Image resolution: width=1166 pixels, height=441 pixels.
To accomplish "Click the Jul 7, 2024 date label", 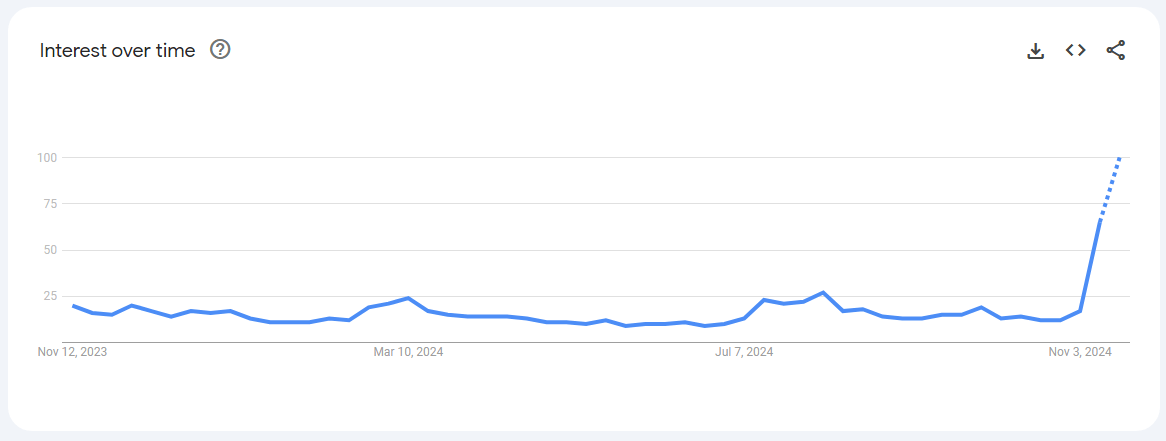I will click(x=744, y=352).
